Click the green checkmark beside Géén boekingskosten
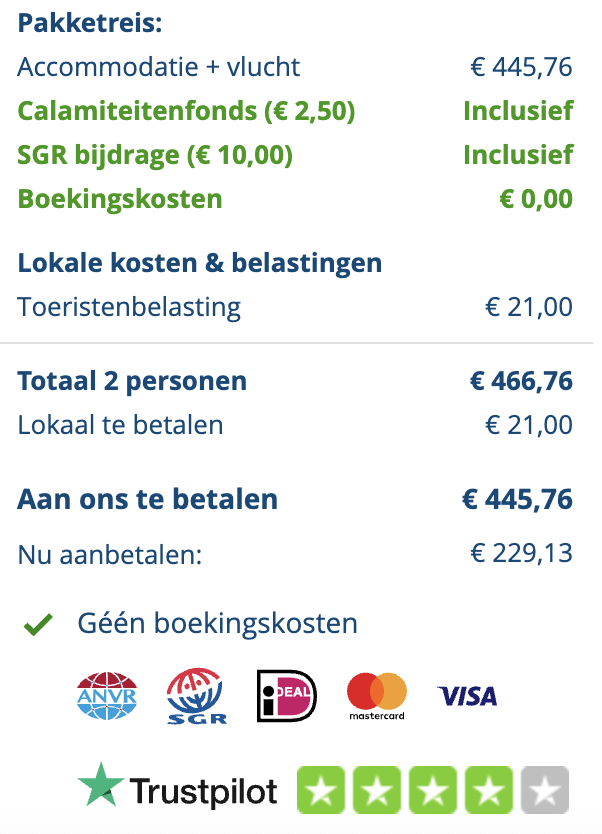 click(x=38, y=625)
